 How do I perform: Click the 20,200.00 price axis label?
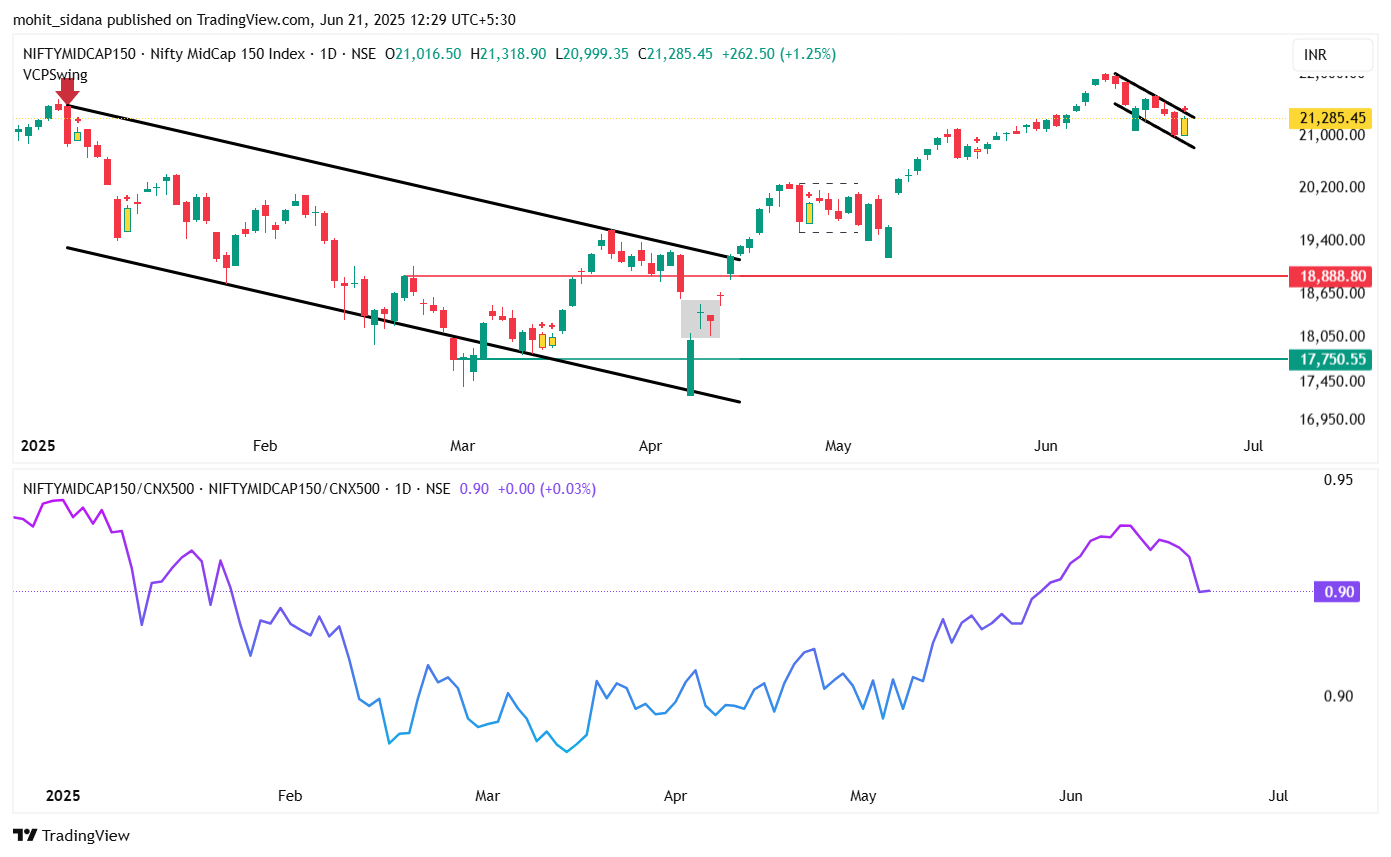1331,187
